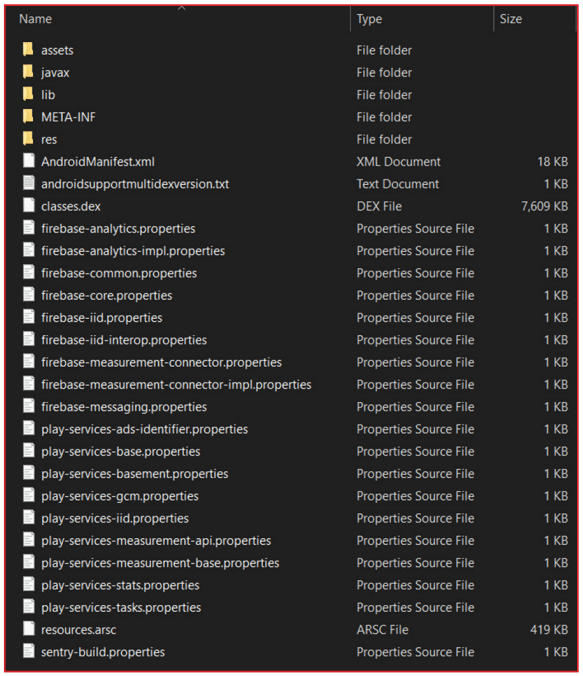Click the firebase-analytics.properties file icon
Screen dimensions: 583x676
pyautogui.click(x=28, y=228)
